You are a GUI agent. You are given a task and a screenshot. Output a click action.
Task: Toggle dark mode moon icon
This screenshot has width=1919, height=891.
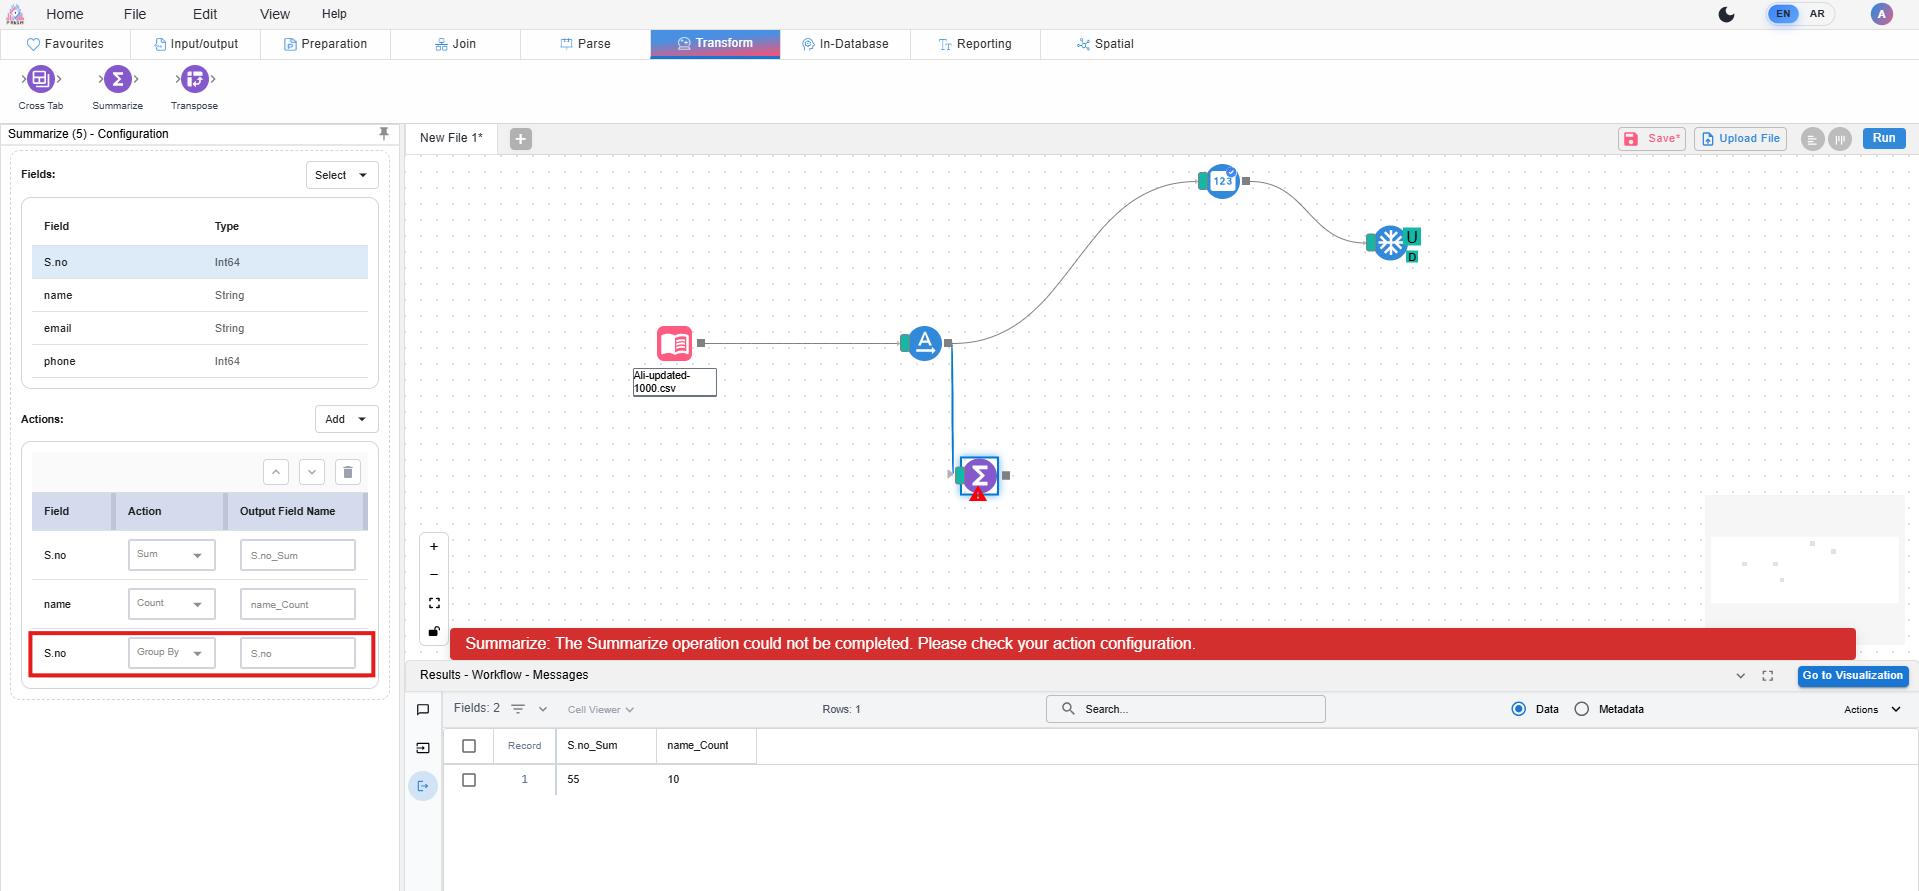coord(1726,14)
